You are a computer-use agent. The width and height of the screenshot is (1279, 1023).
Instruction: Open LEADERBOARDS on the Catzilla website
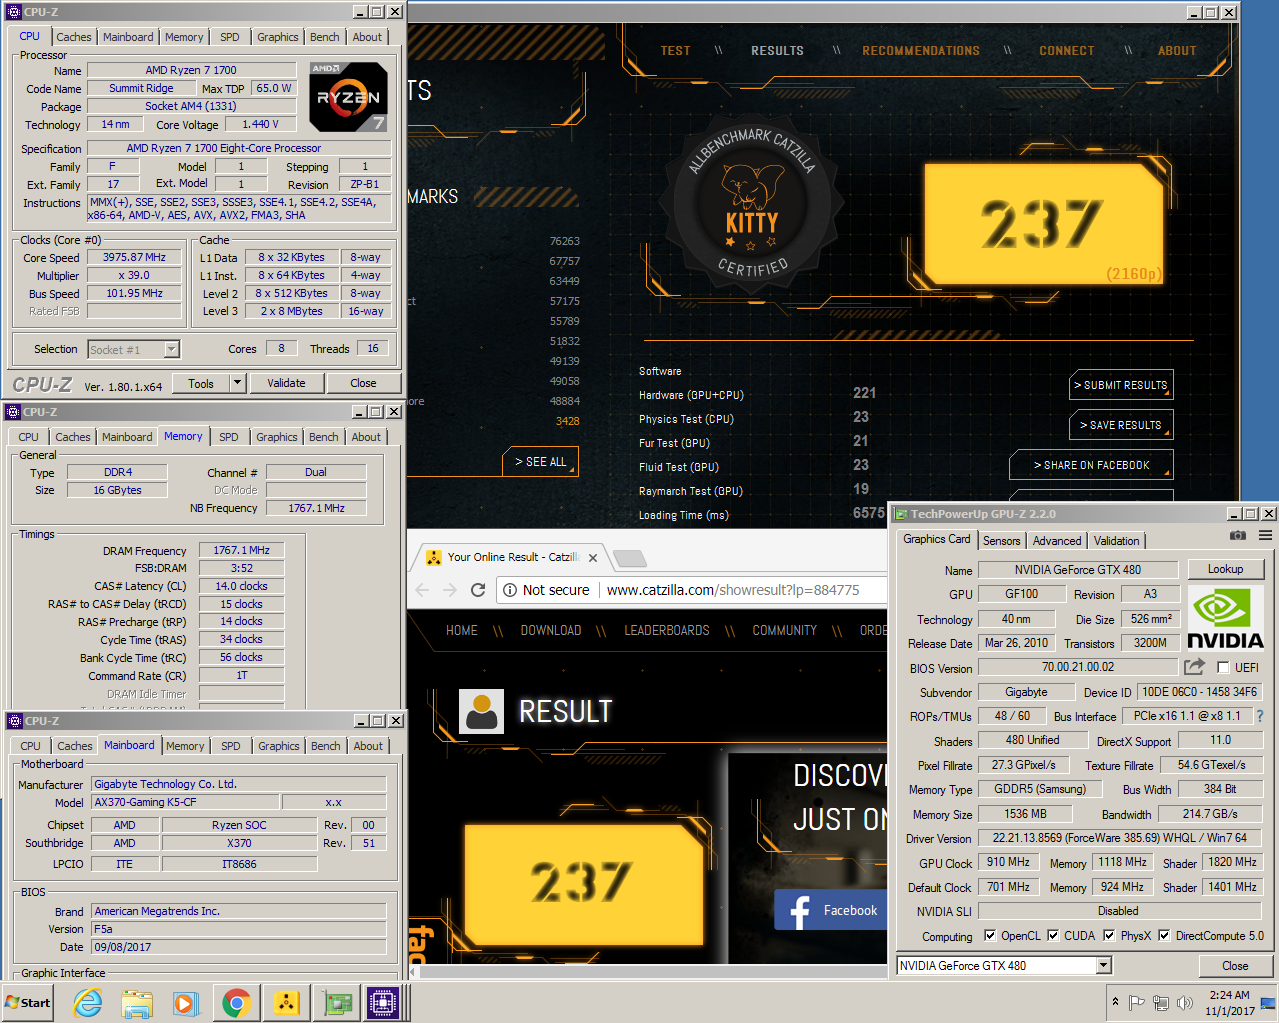tap(667, 631)
